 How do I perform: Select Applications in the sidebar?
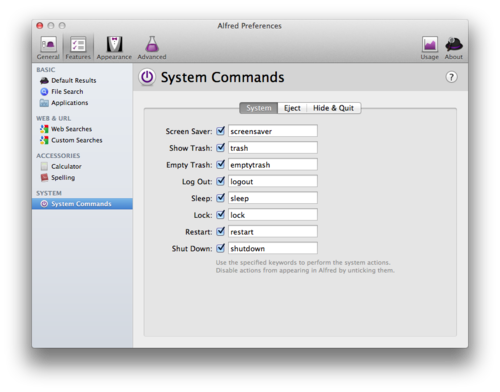pyautogui.click(x=70, y=103)
